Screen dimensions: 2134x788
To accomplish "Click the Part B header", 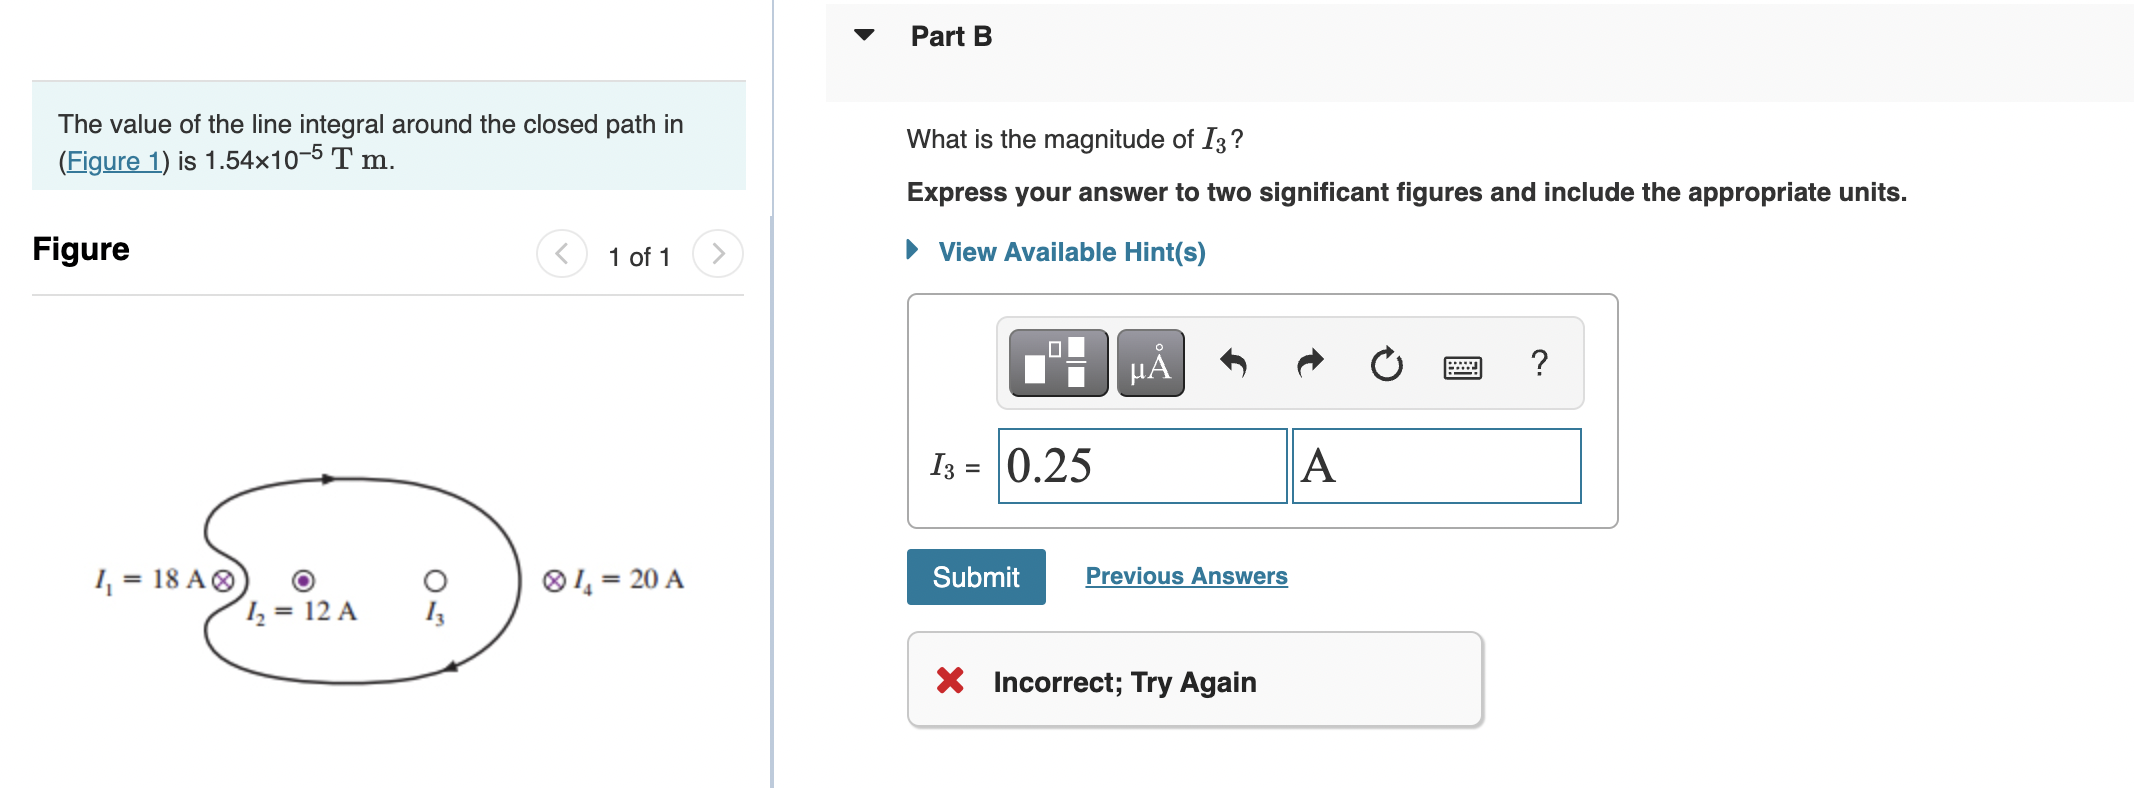I will (951, 36).
